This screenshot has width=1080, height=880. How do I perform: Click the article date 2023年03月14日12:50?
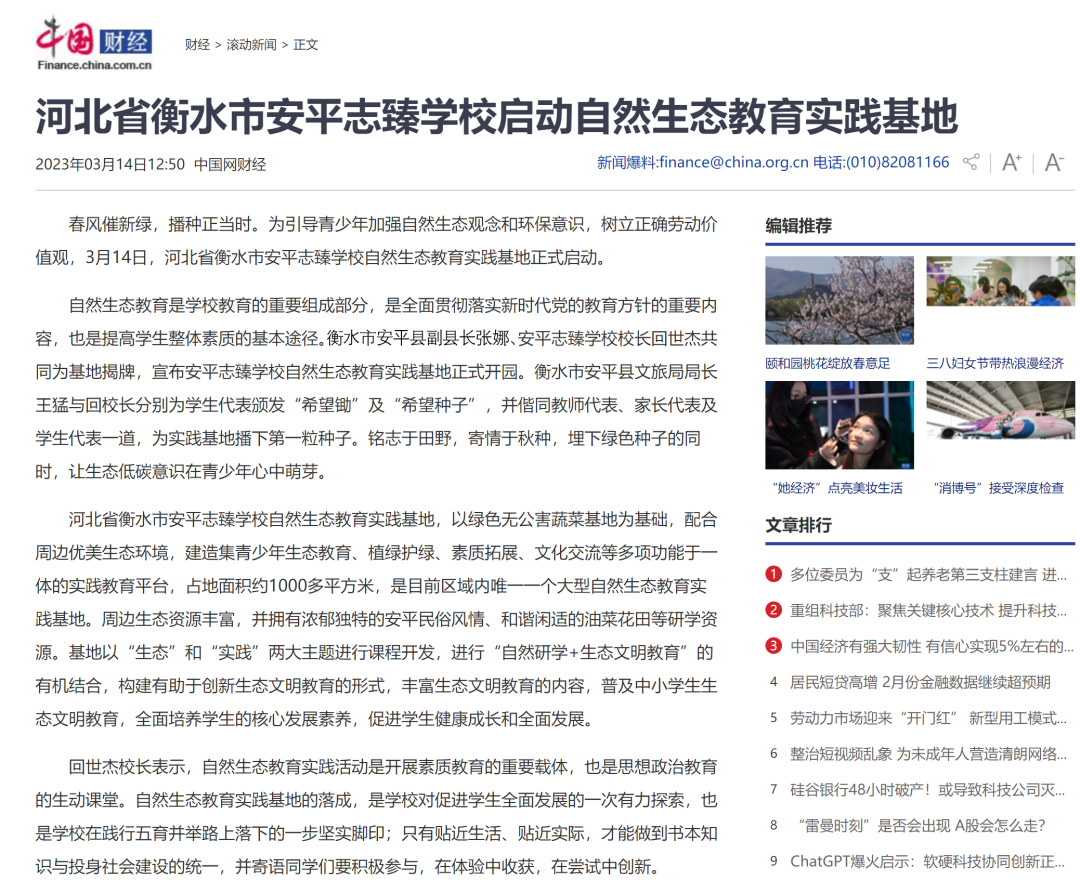click(x=110, y=165)
